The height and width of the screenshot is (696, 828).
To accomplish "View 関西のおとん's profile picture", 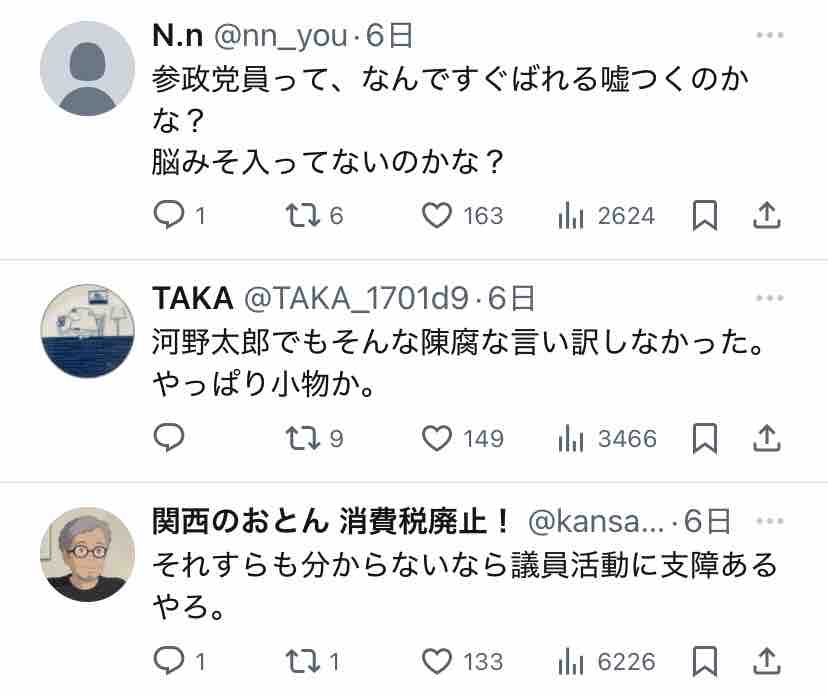I will pos(87,554).
